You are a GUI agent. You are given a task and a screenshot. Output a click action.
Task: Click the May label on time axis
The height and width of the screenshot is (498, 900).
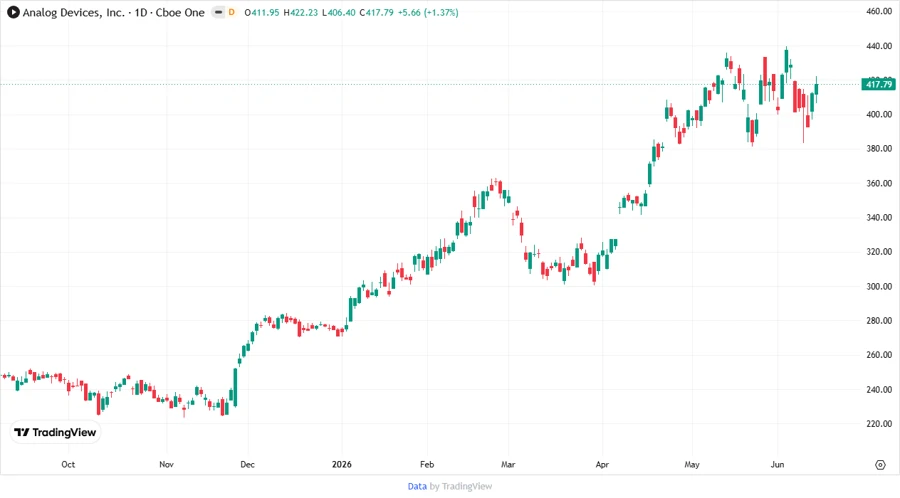pos(692,464)
